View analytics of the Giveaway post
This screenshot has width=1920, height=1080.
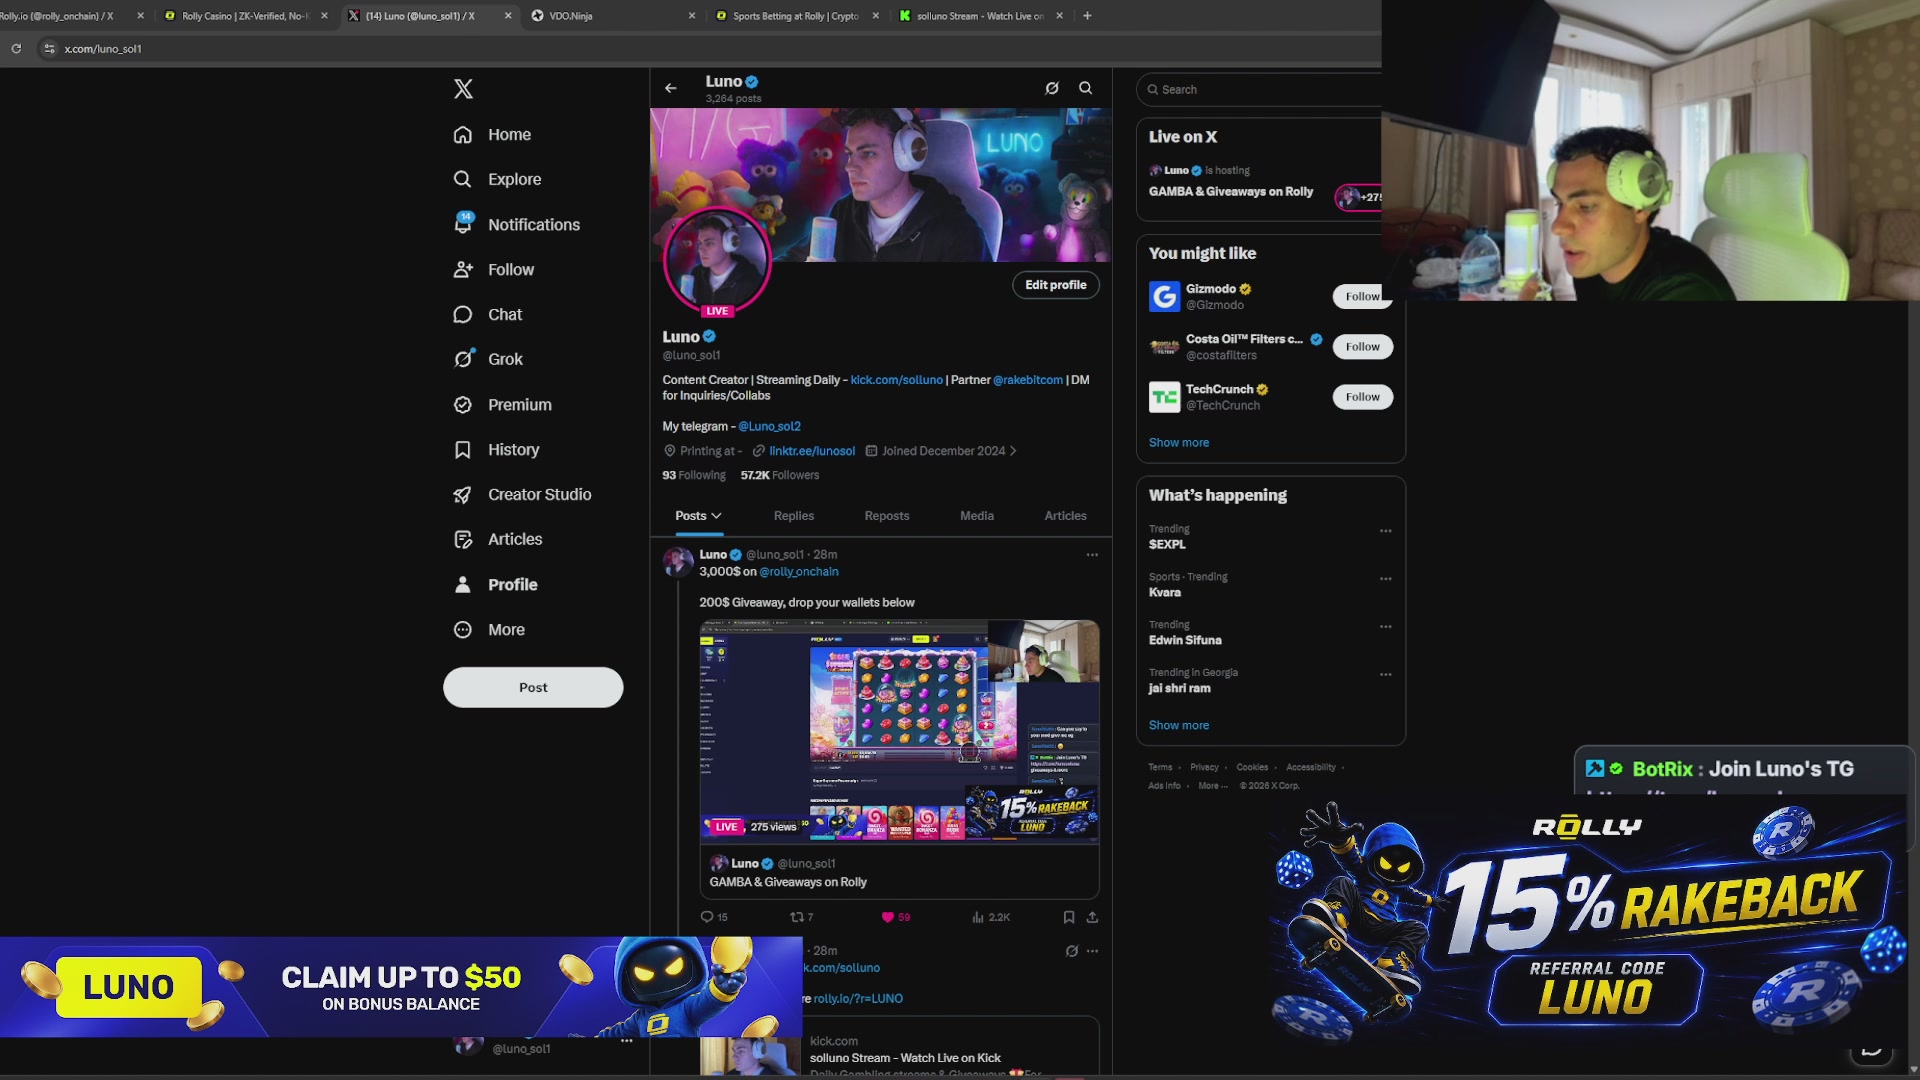(991, 917)
